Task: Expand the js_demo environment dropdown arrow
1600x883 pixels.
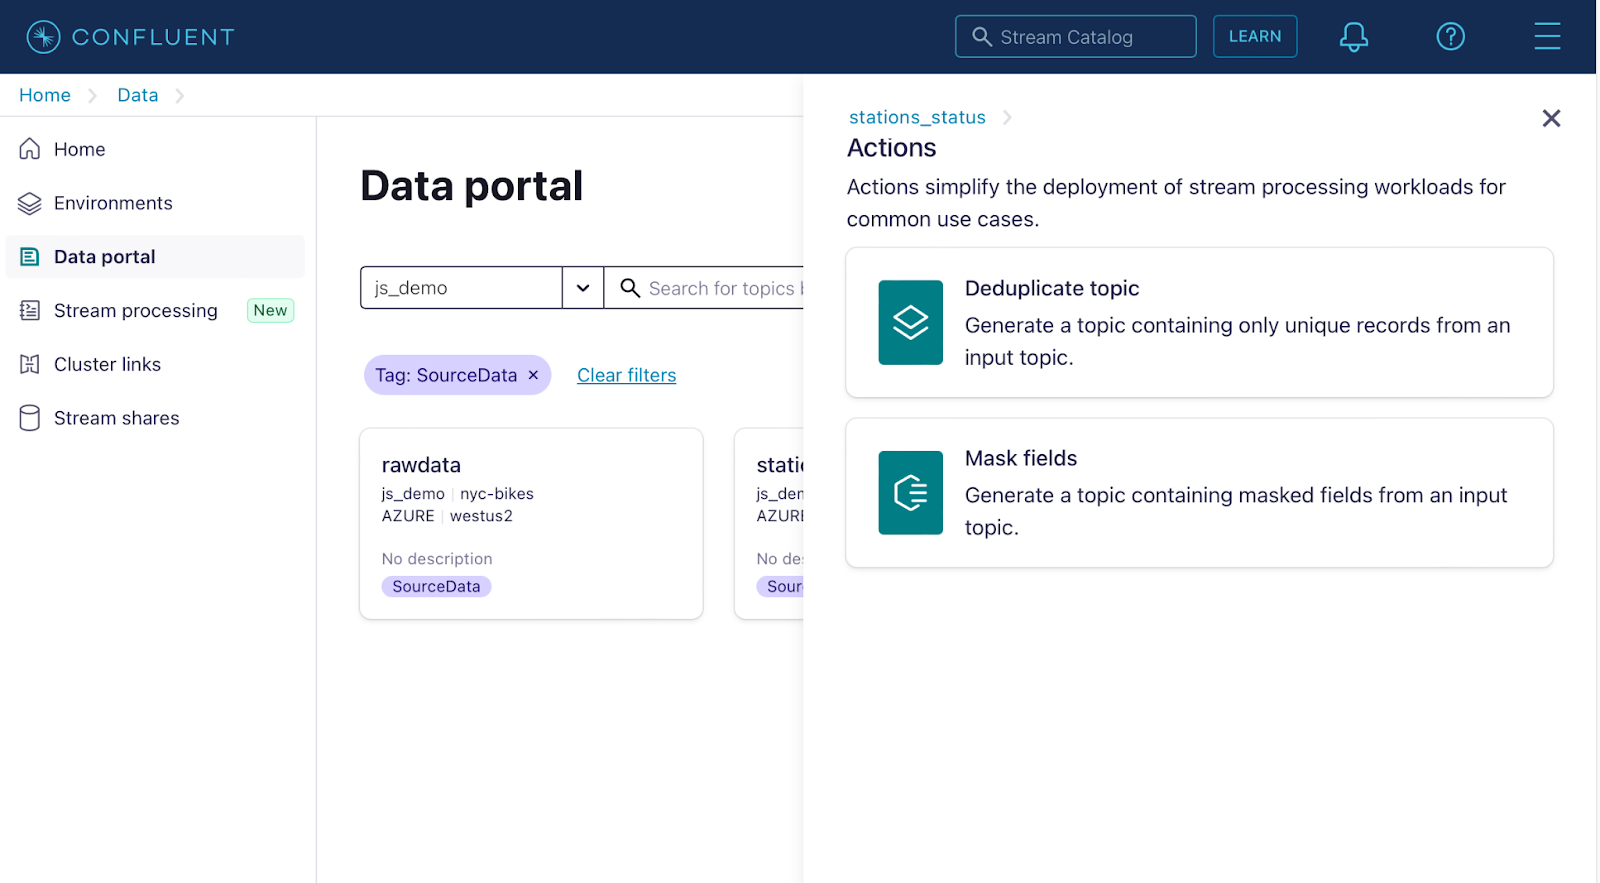Action: coord(583,288)
